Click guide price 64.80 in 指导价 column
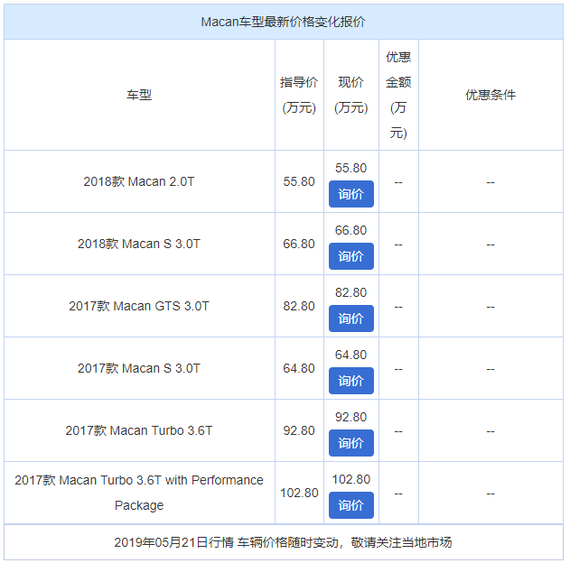The height and width of the screenshot is (563, 570). [299, 368]
